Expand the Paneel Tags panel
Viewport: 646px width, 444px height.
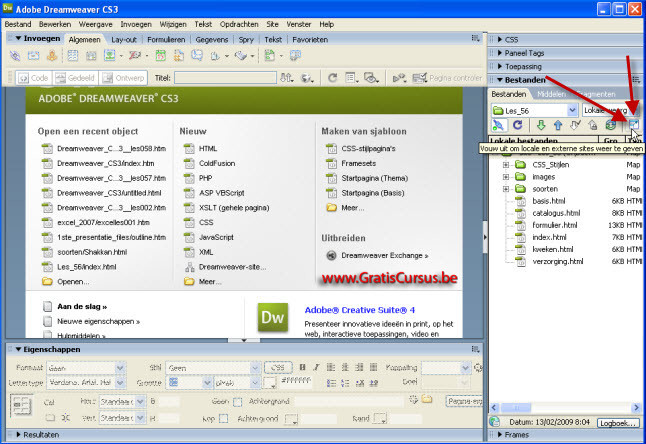click(499, 53)
